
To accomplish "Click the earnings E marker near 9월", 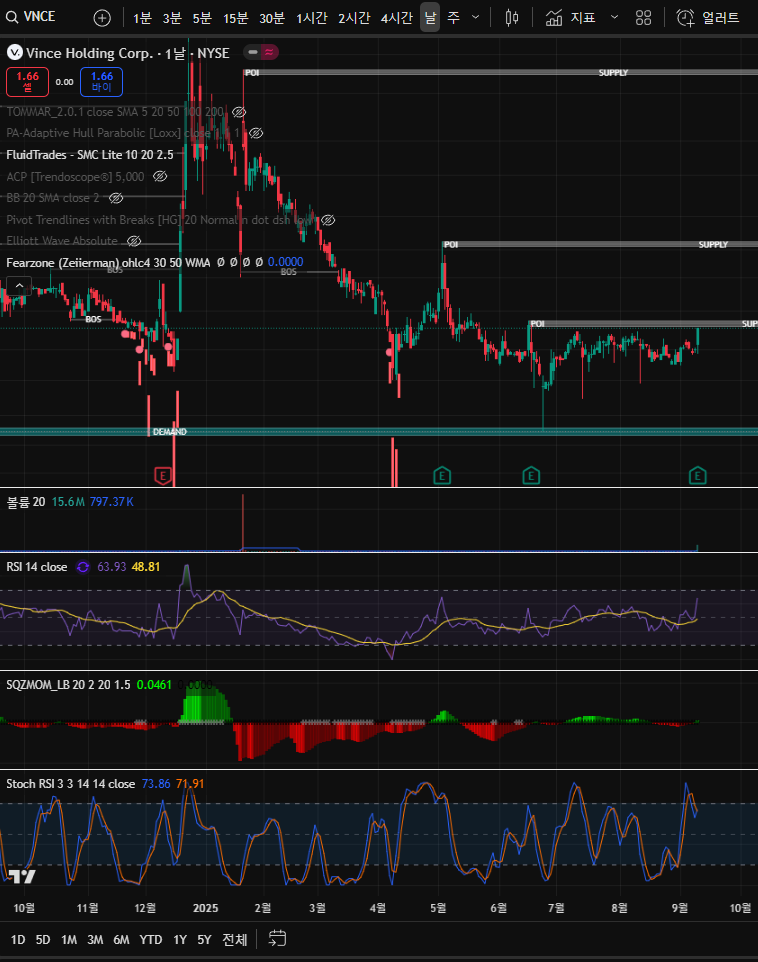I will click(697, 475).
